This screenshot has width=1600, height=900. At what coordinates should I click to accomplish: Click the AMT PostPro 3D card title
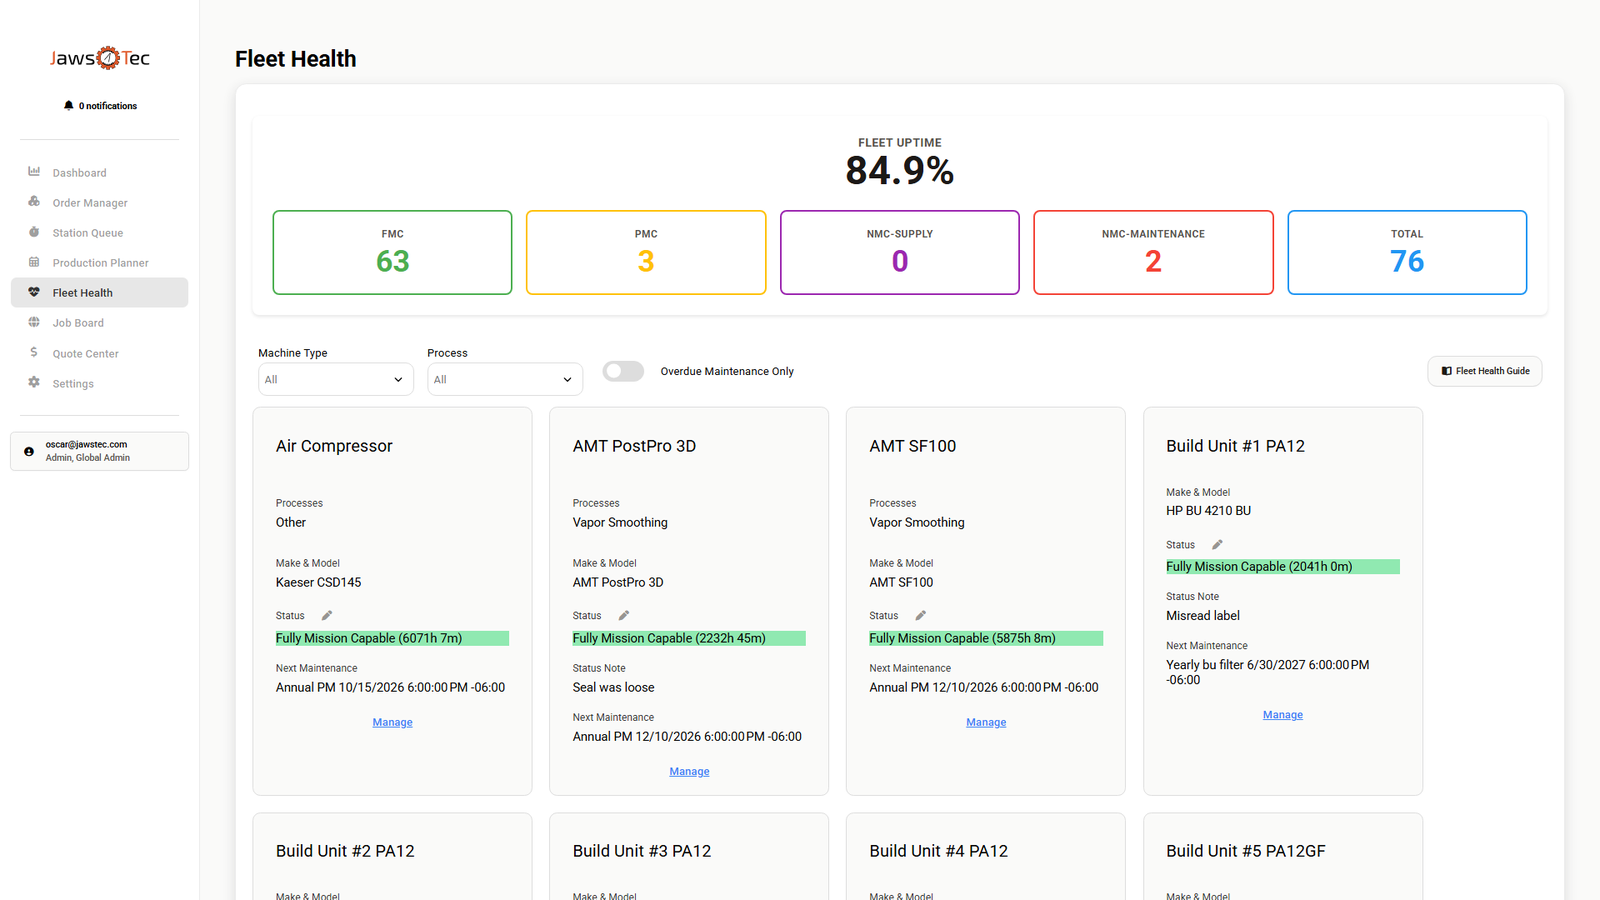(x=634, y=446)
